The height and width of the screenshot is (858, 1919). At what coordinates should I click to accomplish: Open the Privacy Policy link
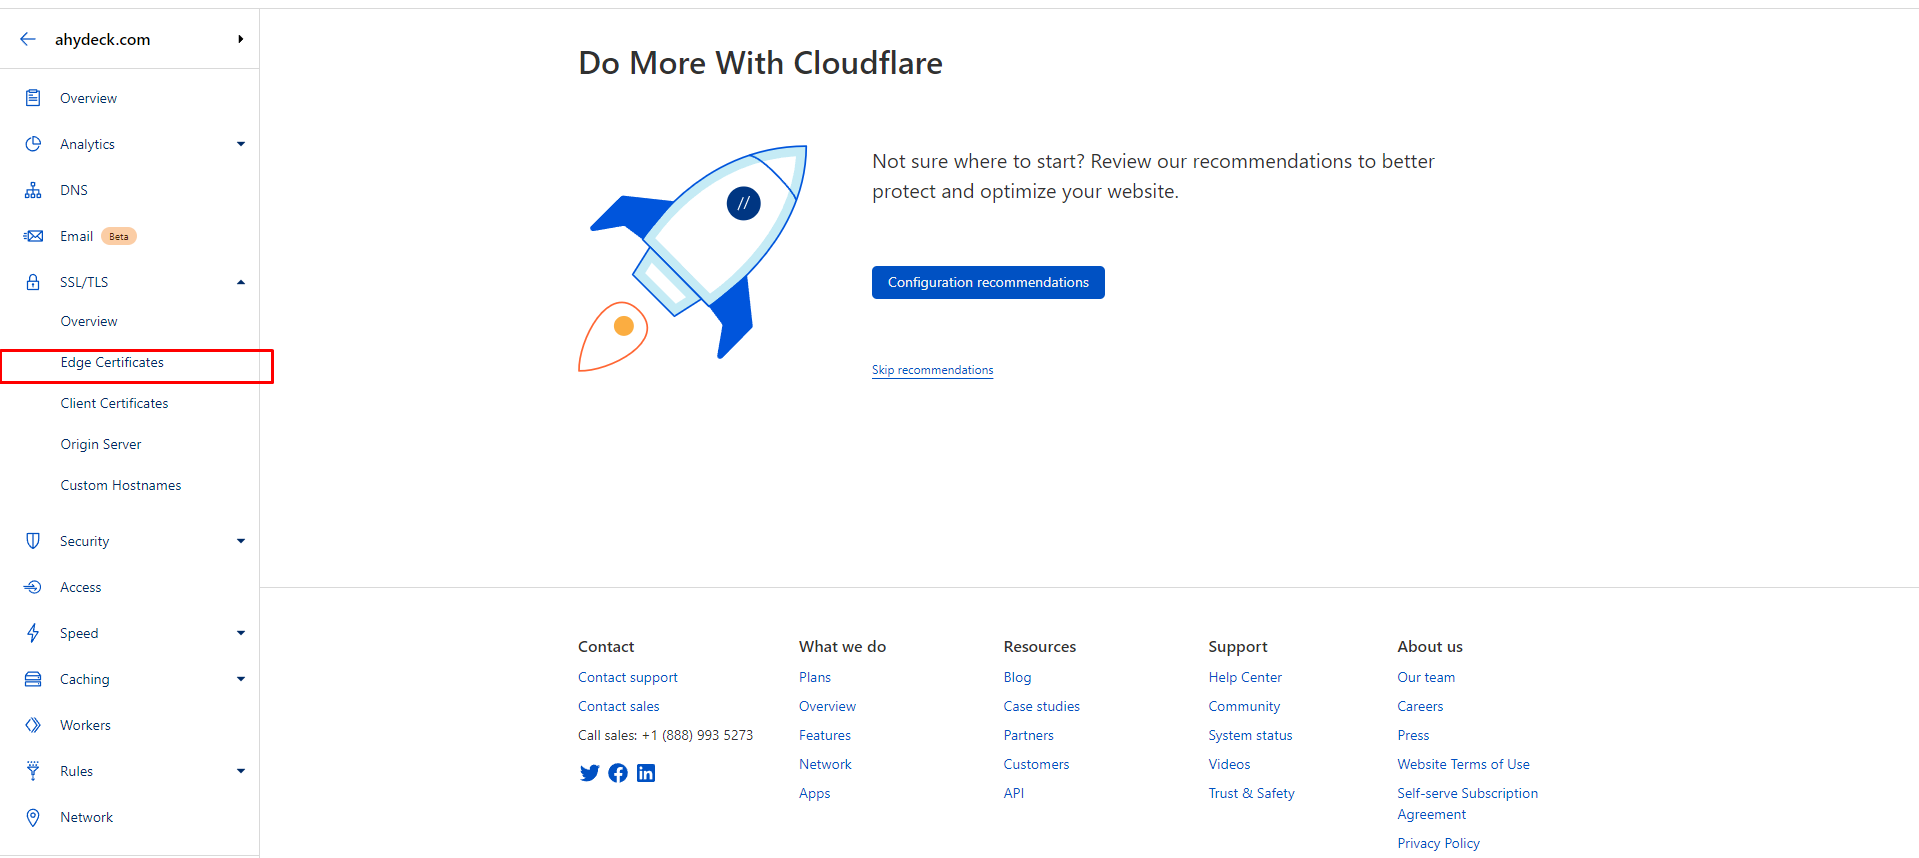tap(1439, 843)
